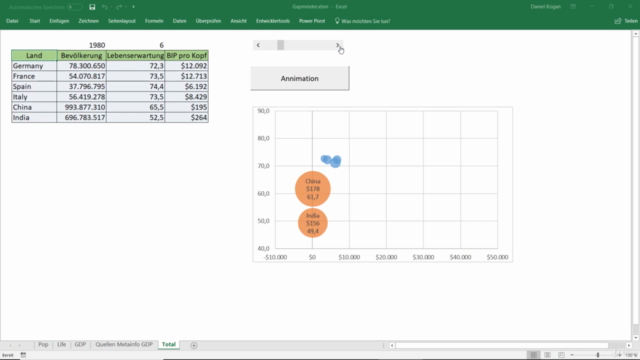
Task: Click the year scrollbar thumb
Action: point(280,45)
